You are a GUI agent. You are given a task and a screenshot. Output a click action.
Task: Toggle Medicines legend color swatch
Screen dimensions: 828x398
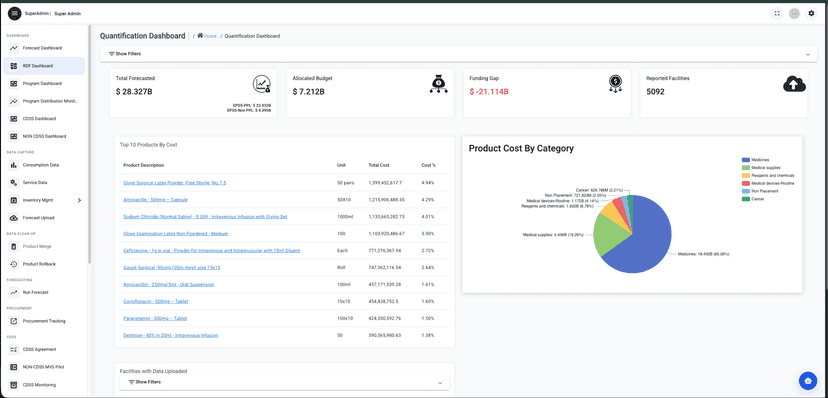pyautogui.click(x=746, y=159)
